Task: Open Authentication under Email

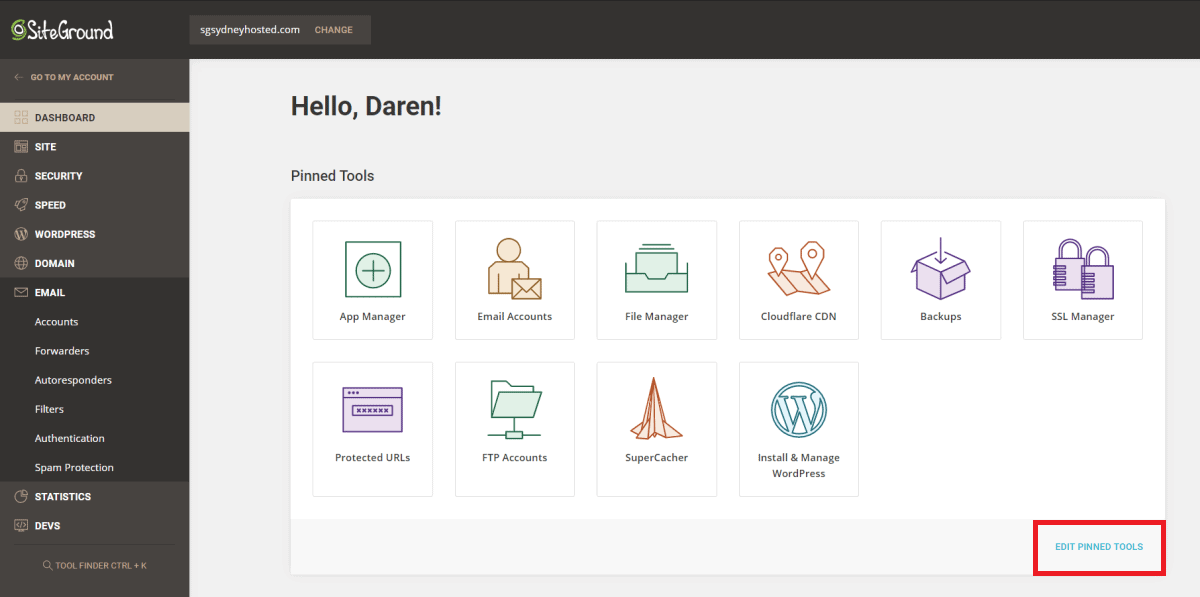Action: pyautogui.click(x=70, y=438)
